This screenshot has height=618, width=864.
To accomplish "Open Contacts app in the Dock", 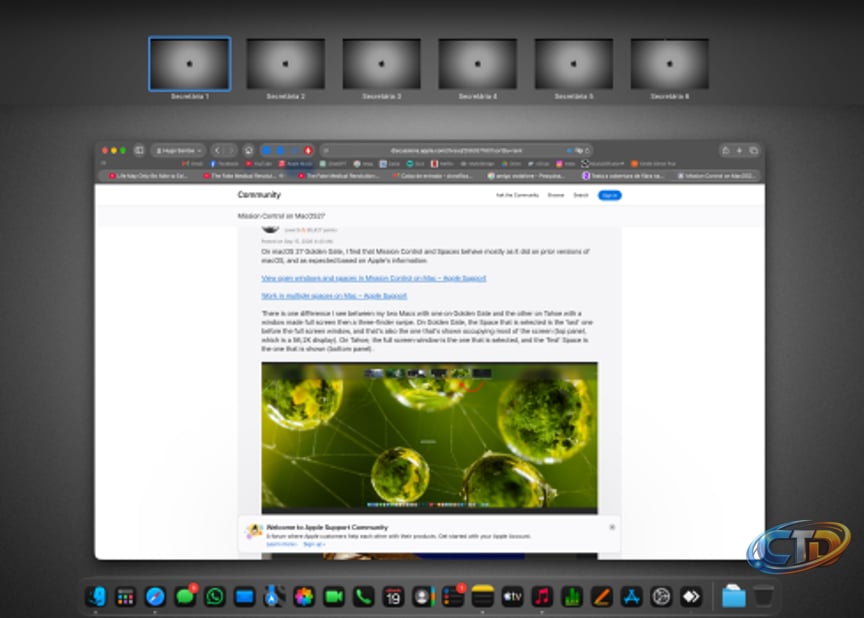I will pyautogui.click(x=423, y=597).
